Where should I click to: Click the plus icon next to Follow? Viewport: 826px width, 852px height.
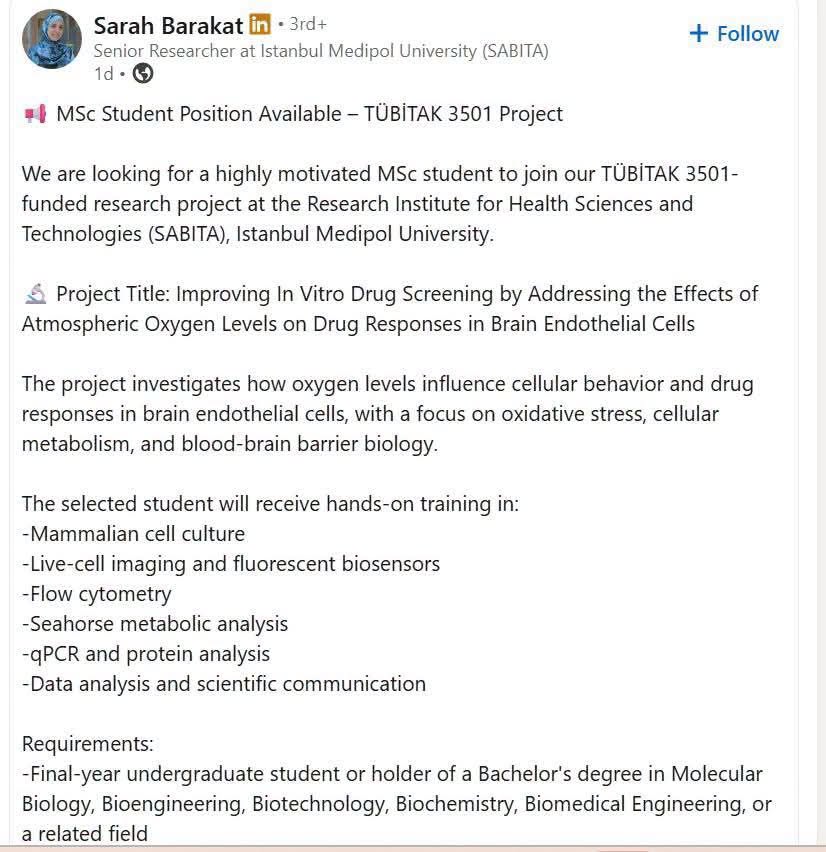click(x=698, y=34)
